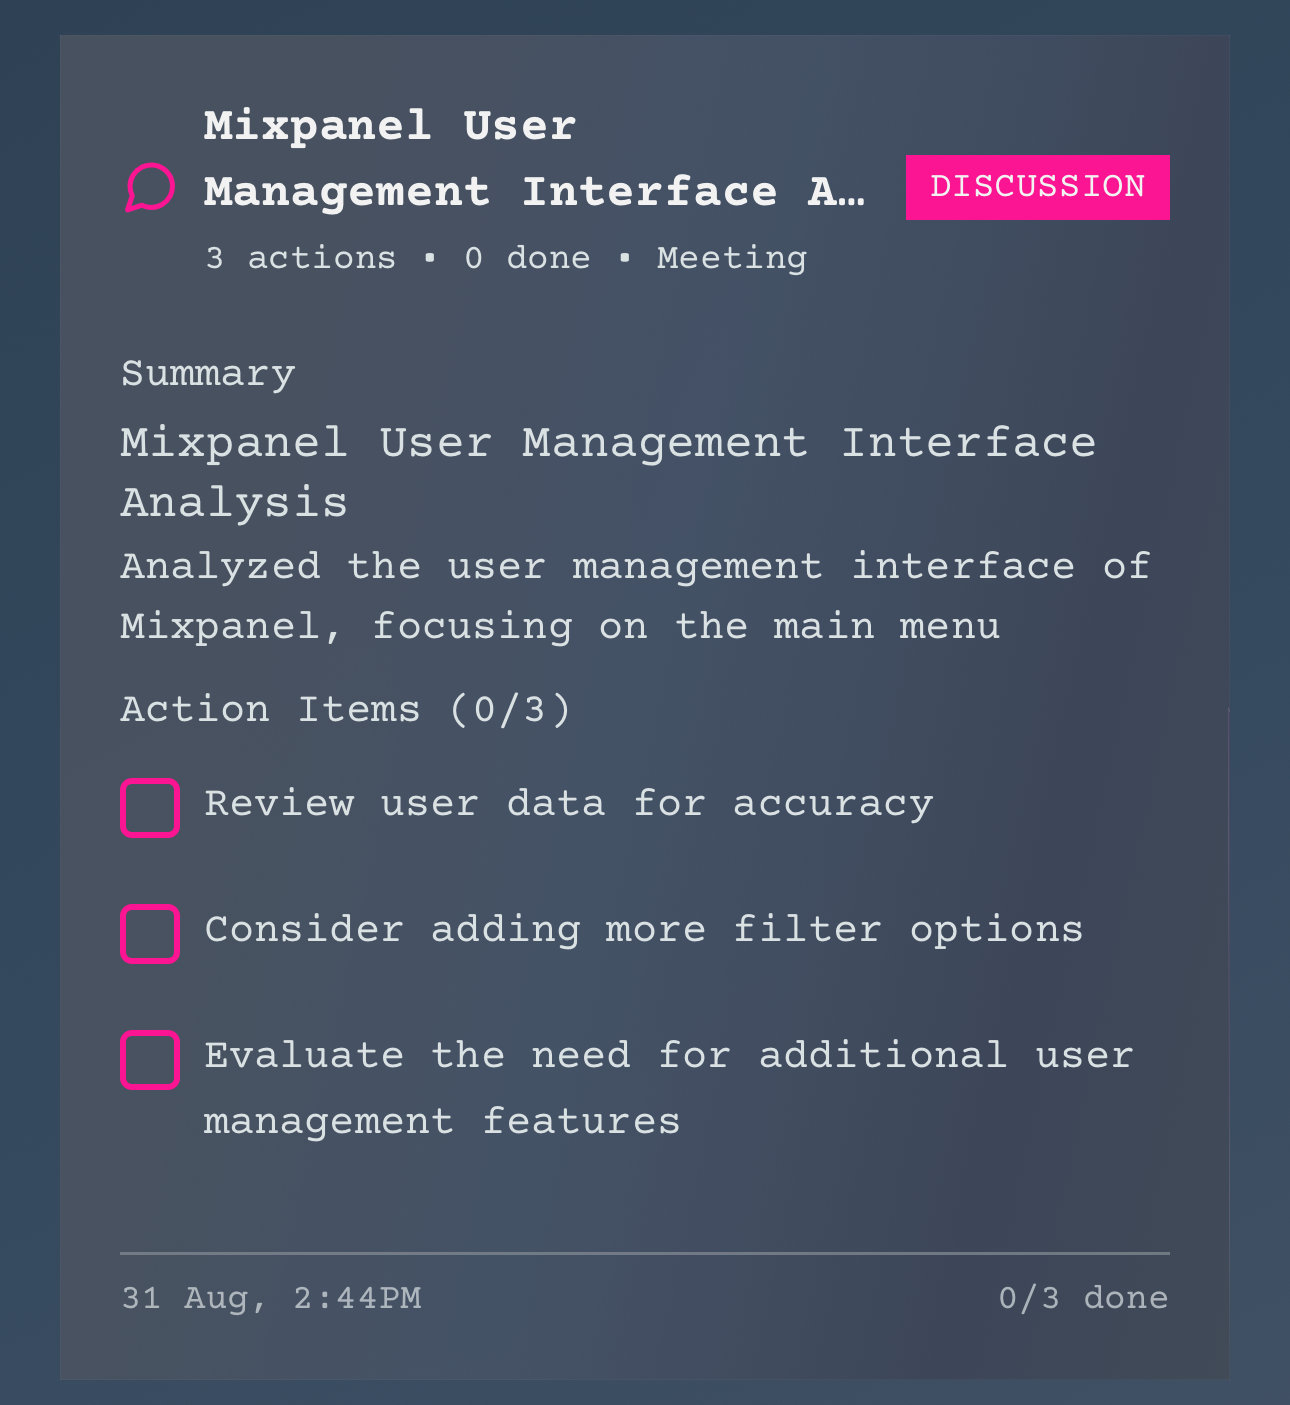Open the truncated Mixpanel User Management title
1290x1405 pixels.
tap(535, 158)
